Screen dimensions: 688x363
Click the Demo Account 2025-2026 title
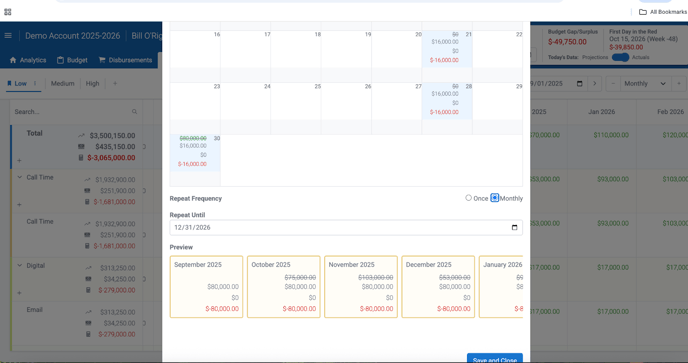pyautogui.click(x=72, y=36)
